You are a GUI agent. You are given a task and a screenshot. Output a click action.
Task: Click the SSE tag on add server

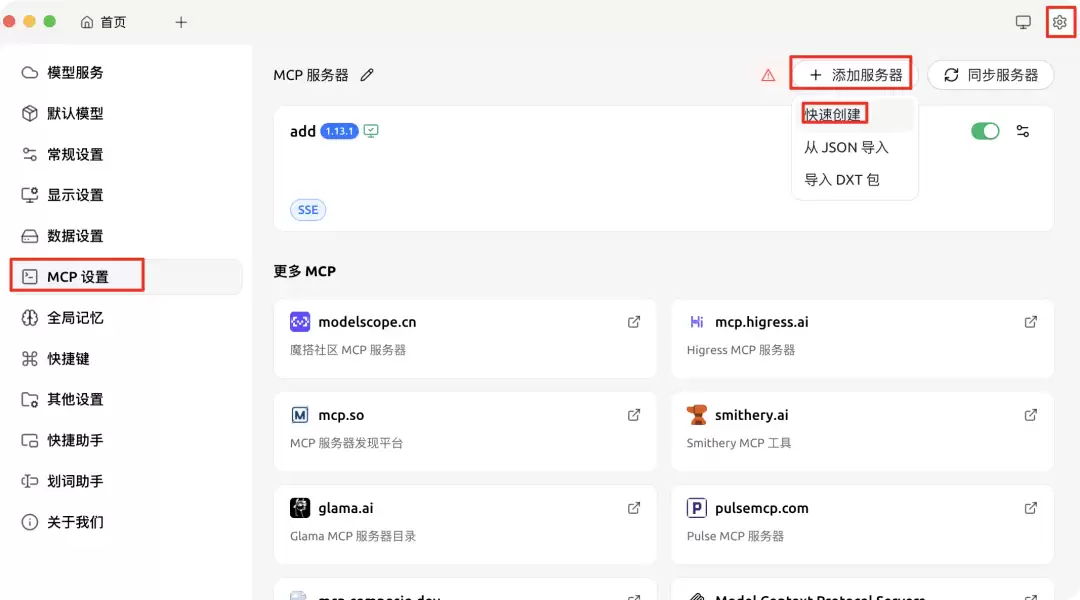[x=308, y=210]
